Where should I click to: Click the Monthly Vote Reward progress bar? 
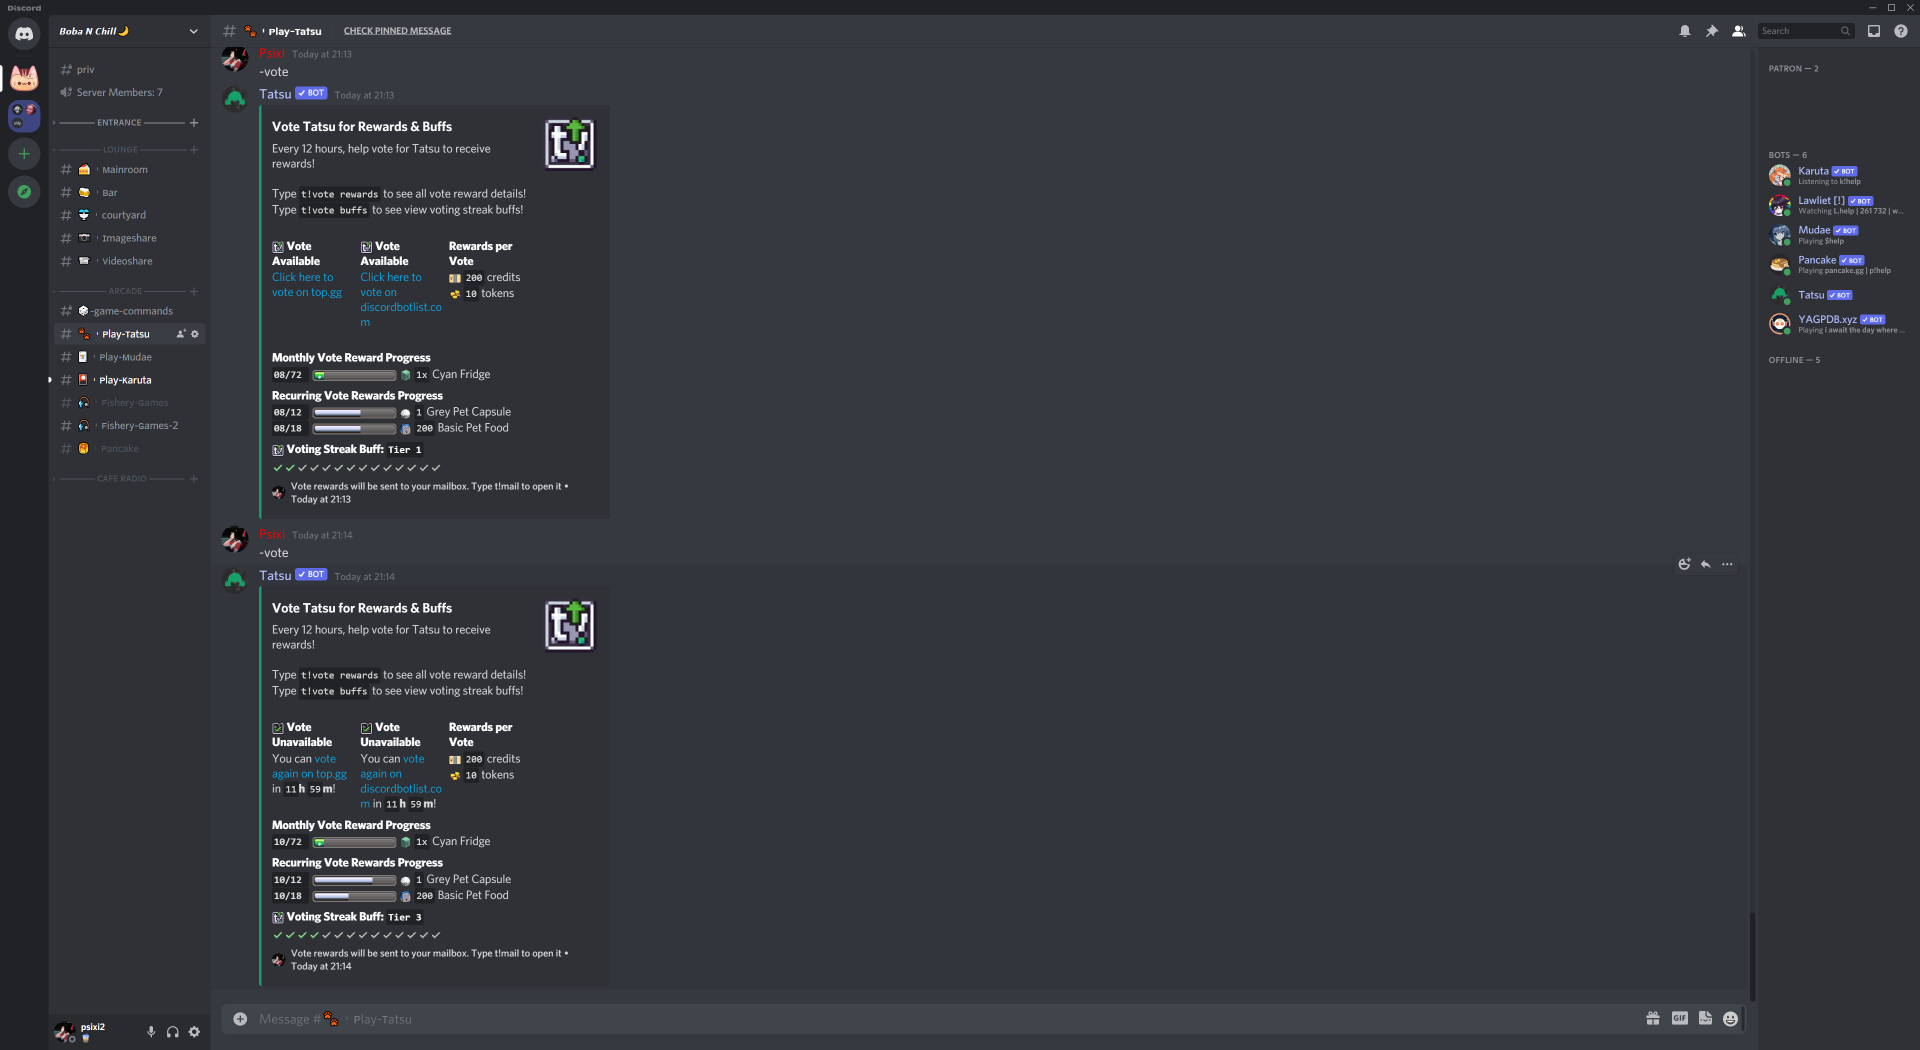(x=355, y=375)
